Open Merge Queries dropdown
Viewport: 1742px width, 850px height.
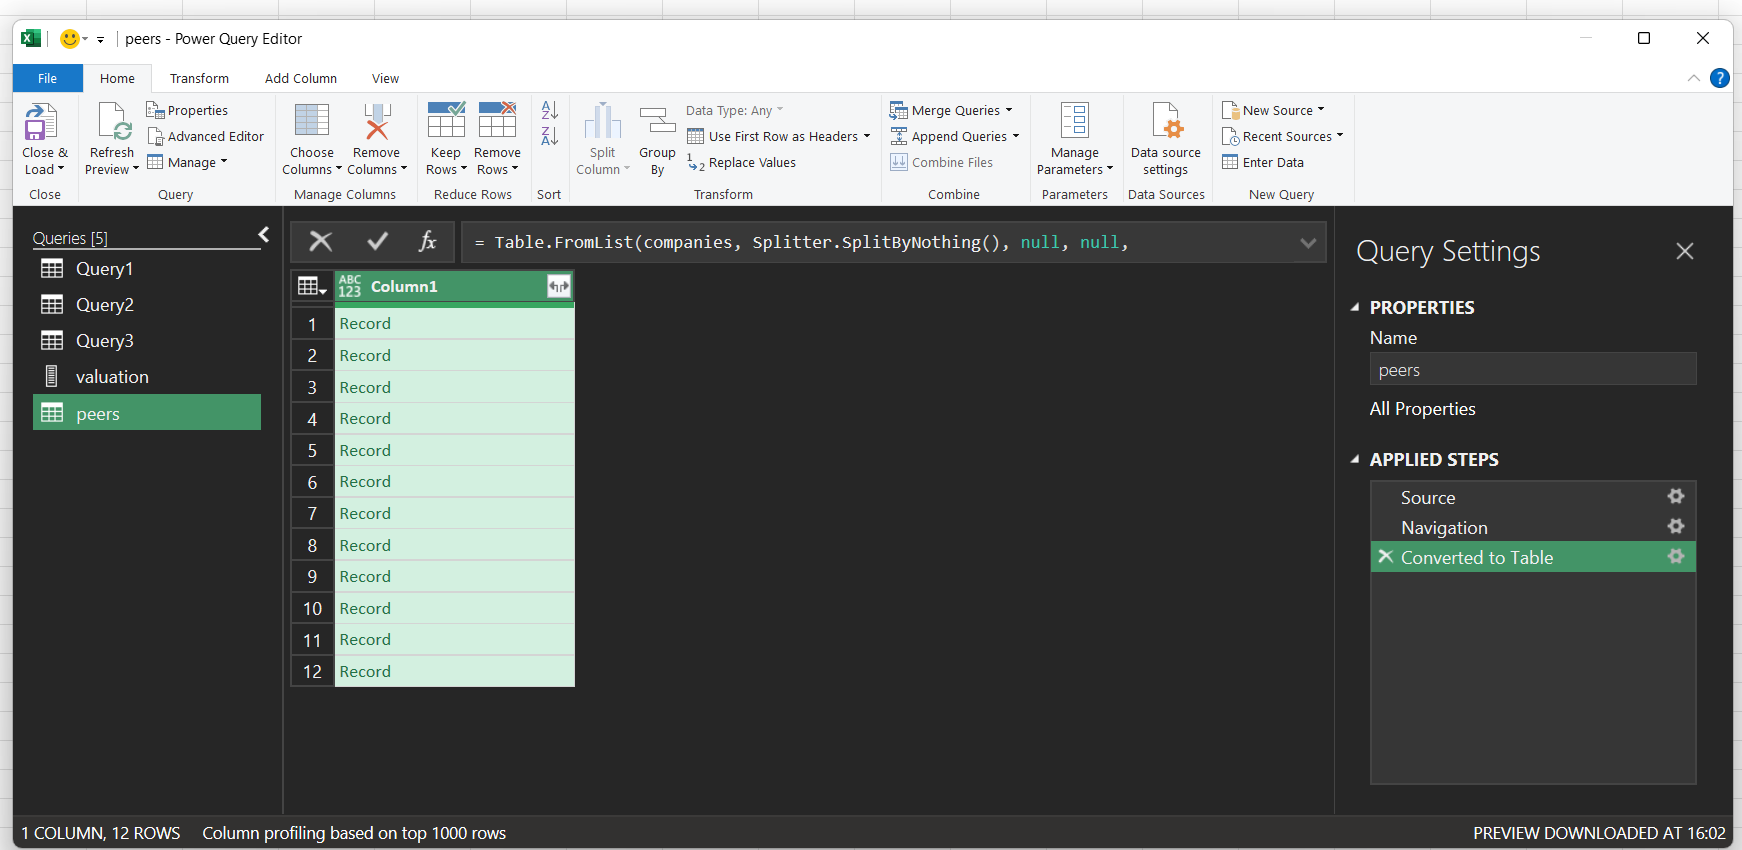[952, 110]
